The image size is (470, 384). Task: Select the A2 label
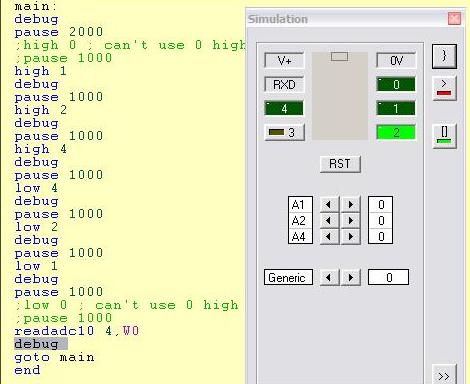click(300, 220)
